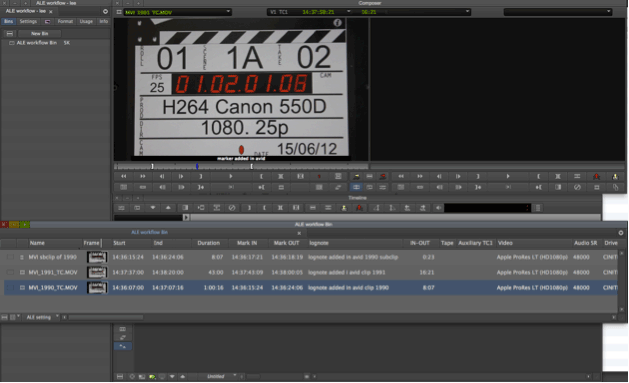Click Remove Effect under the record monitor
The height and width of the screenshot is (383, 629).
(577, 187)
